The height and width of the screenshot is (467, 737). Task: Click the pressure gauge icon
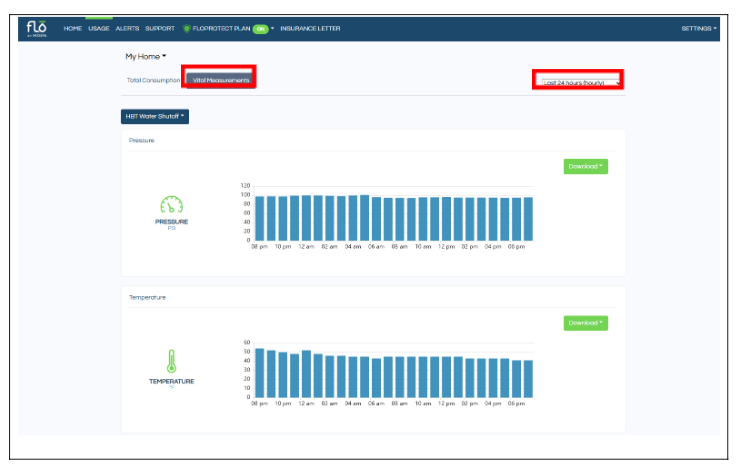click(x=172, y=204)
